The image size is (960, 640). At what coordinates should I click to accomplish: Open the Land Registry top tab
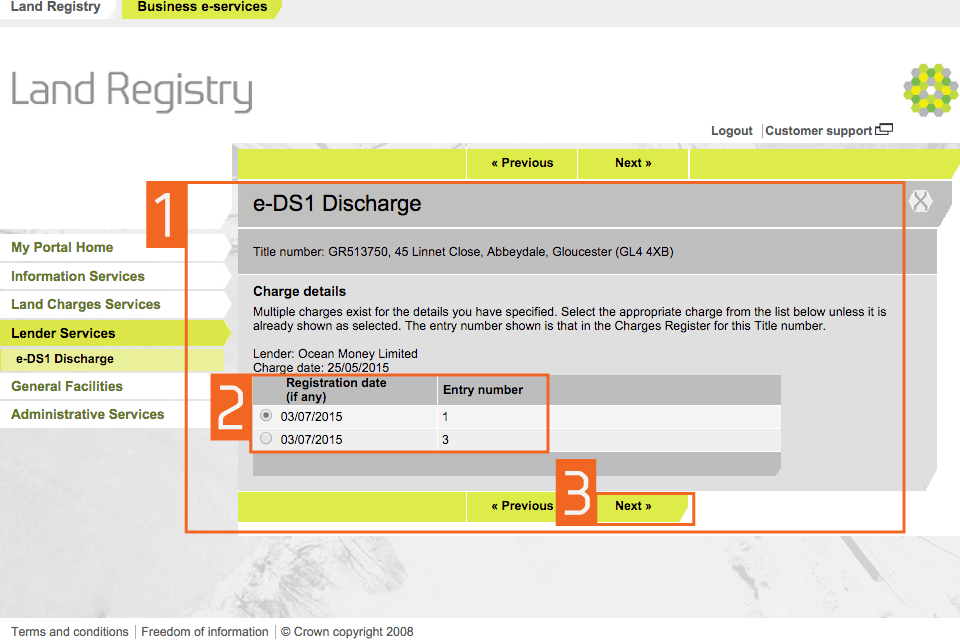[55, 8]
